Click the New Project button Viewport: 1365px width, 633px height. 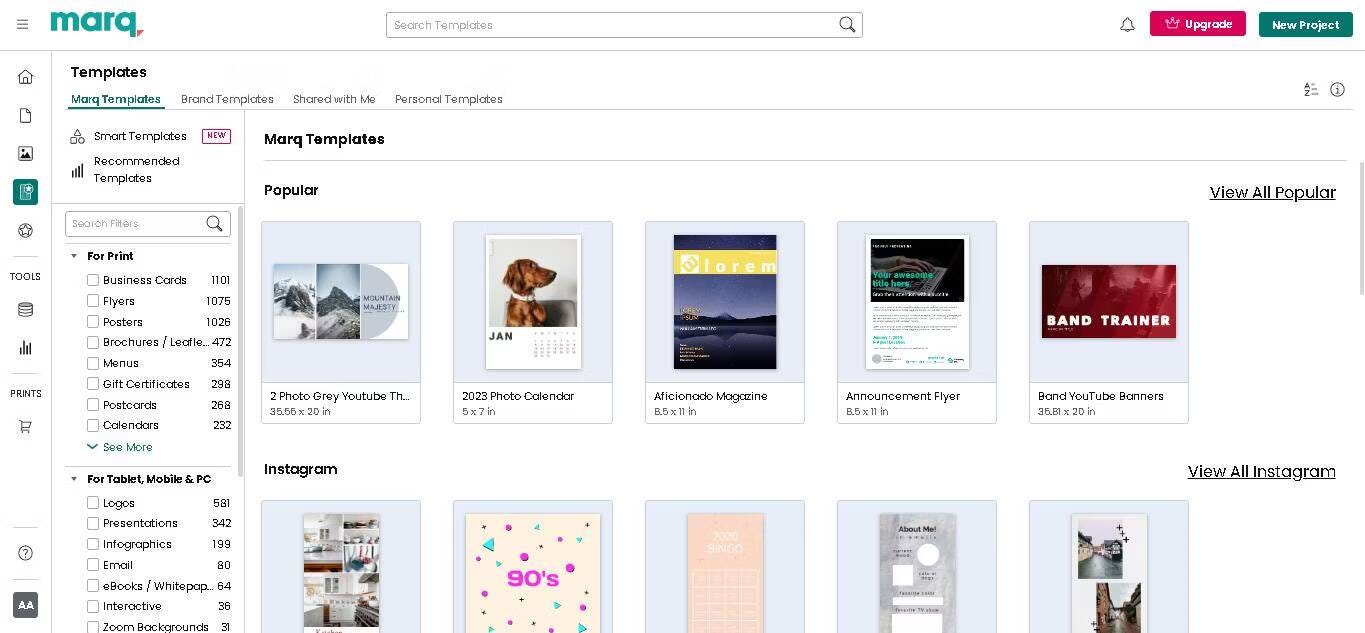[x=1305, y=24]
